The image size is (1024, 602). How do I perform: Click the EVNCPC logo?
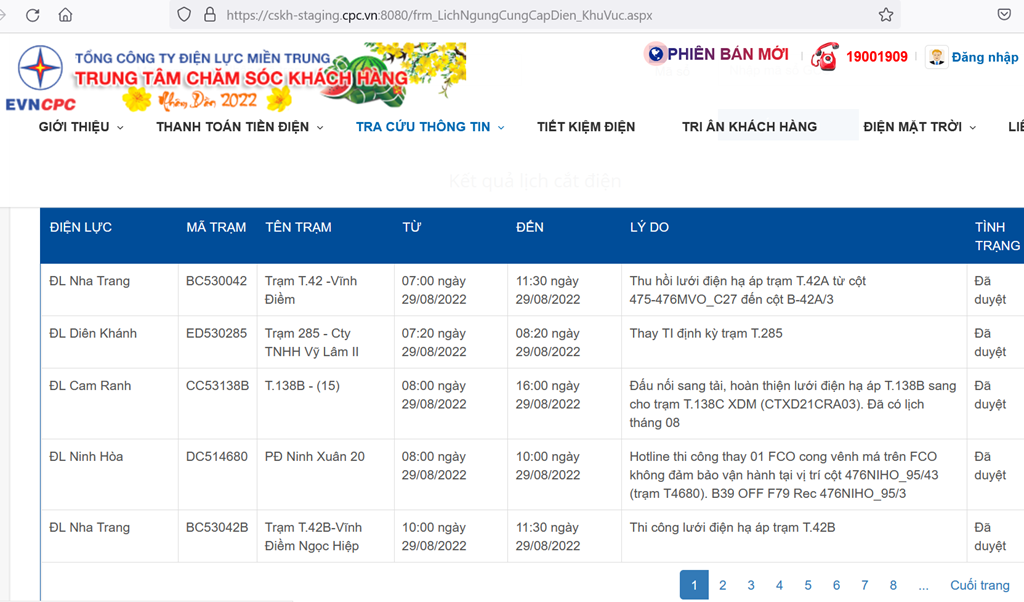point(40,76)
